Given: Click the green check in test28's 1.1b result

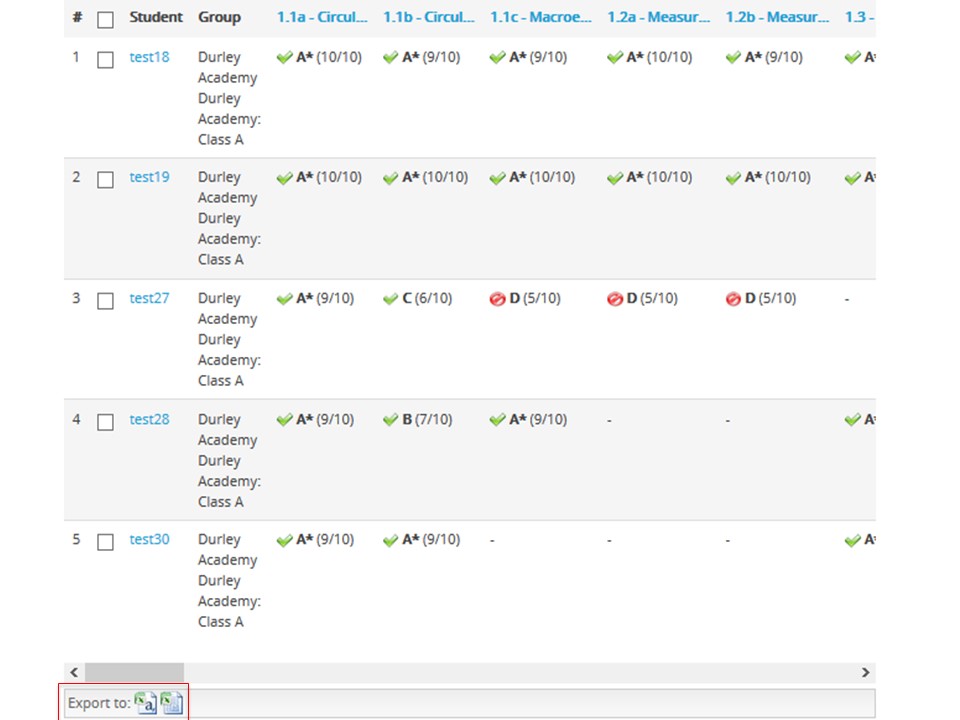Looking at the screenshot, I should coord(391,420).
